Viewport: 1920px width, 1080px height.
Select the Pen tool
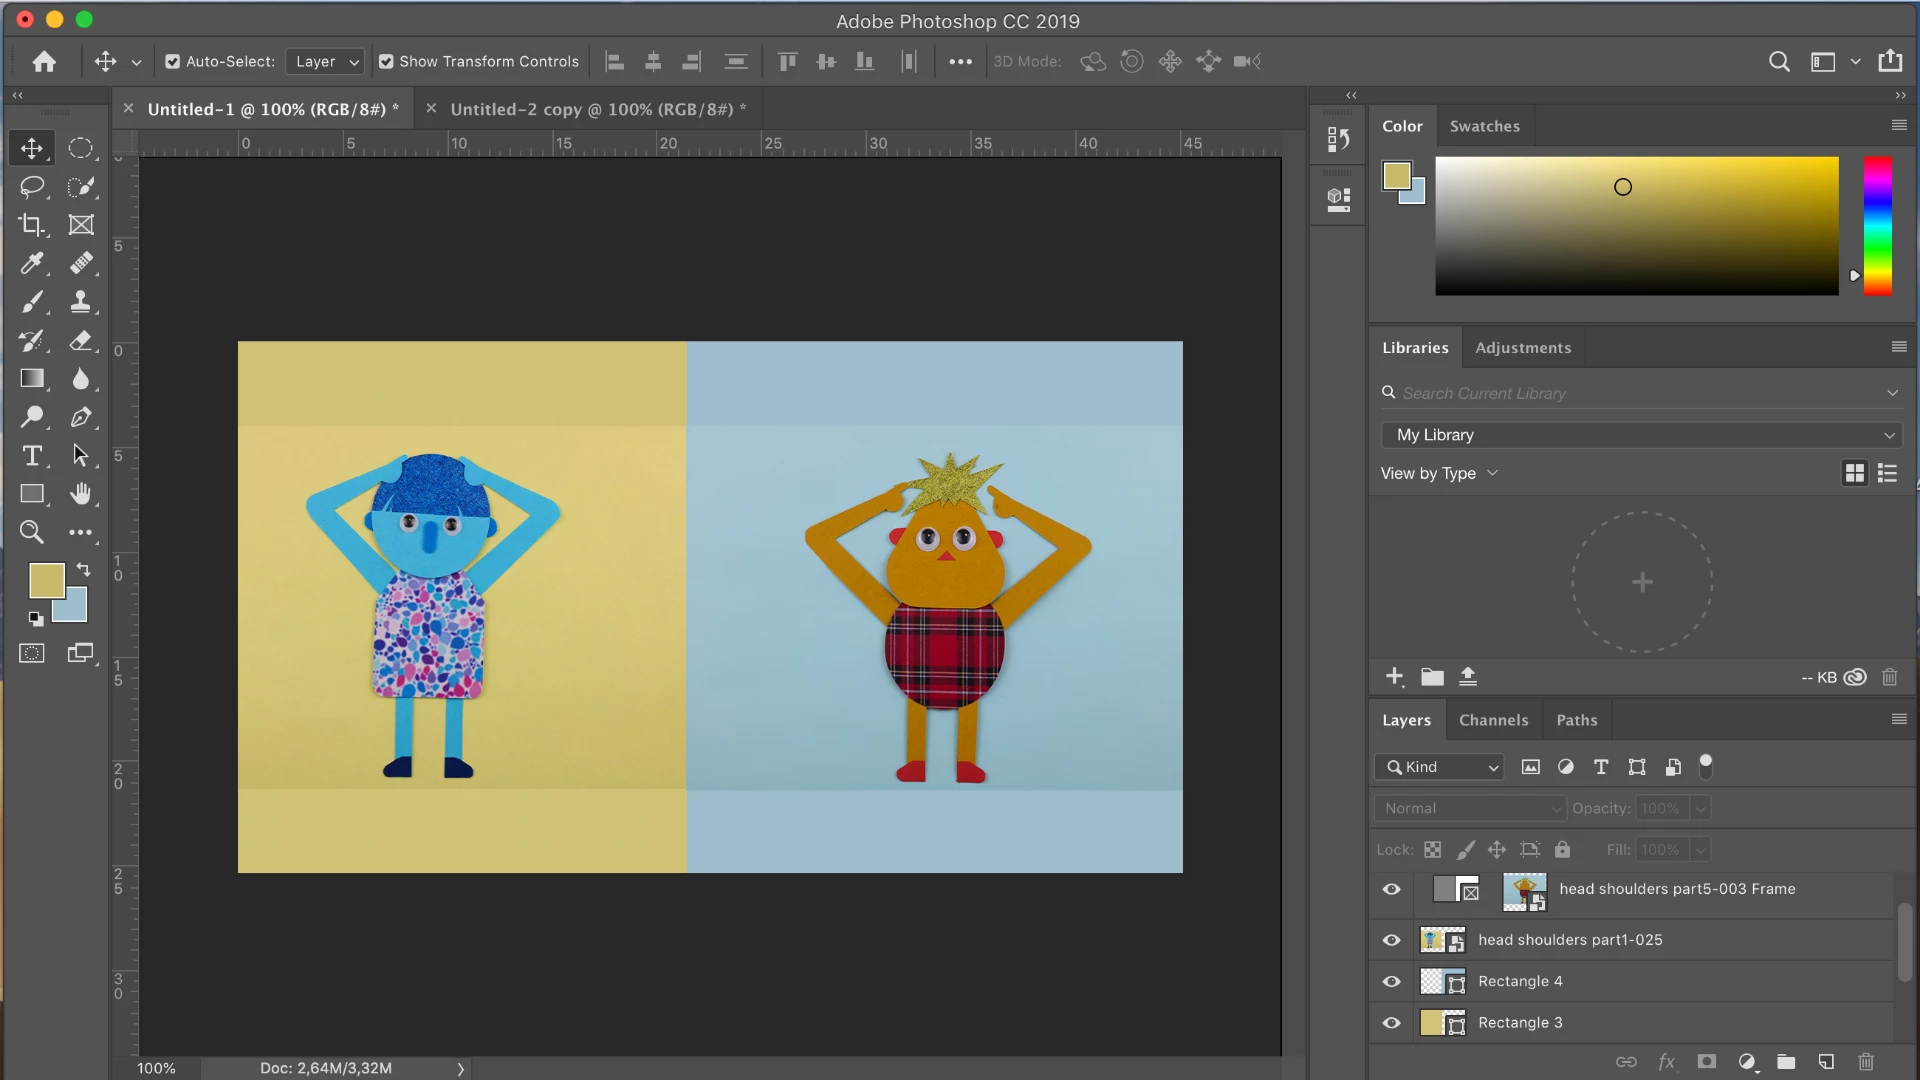(x=81, y=418)
